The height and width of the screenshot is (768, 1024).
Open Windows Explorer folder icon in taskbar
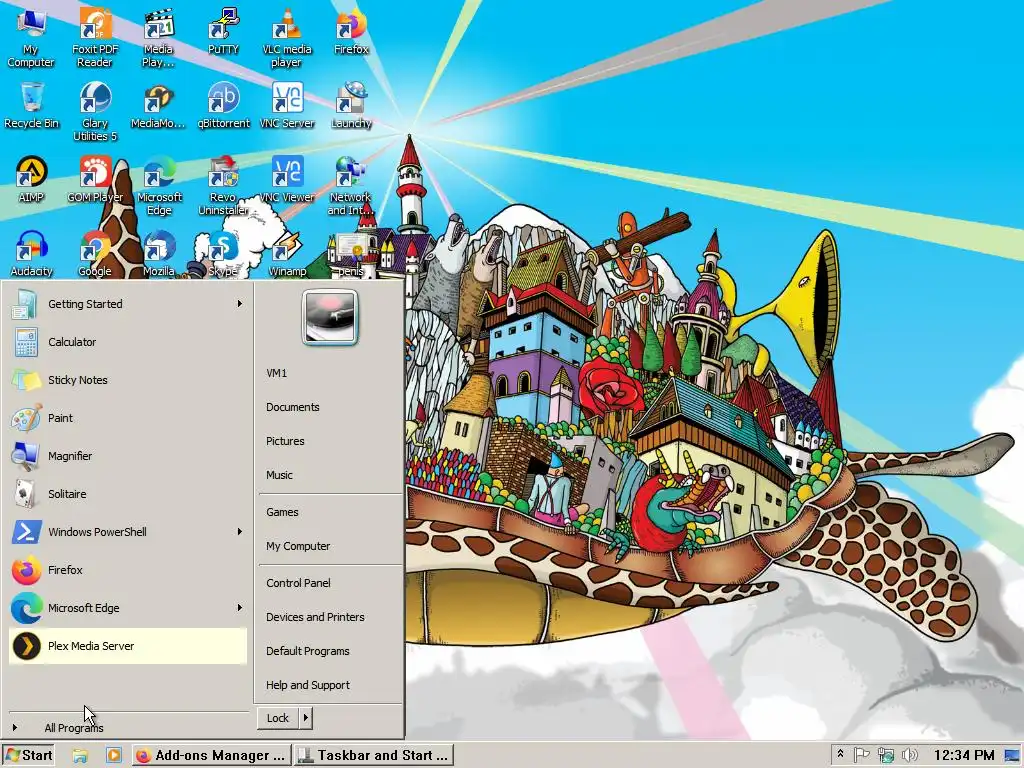pyautogui.click(x=80, y=755)
